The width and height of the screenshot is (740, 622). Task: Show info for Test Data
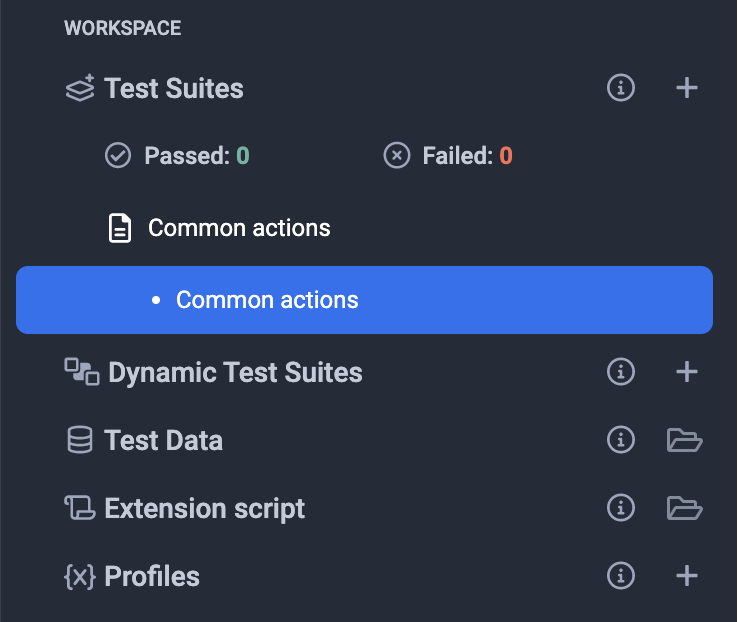click(x=621, y=440)
